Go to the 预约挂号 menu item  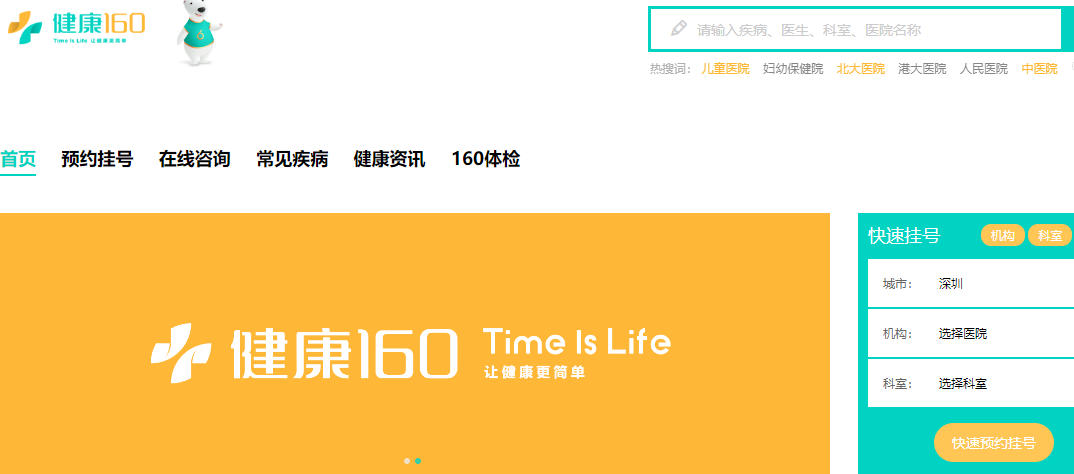(x=97, y=159)
